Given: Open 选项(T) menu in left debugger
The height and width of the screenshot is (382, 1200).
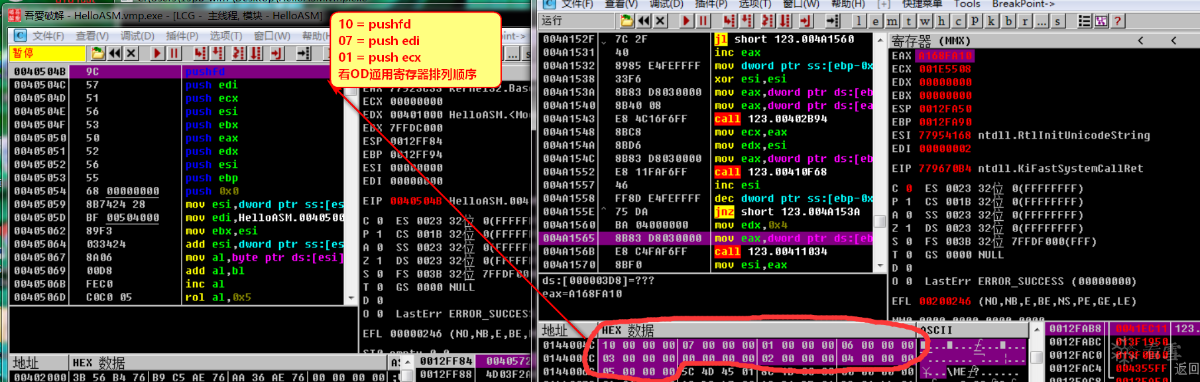Looking at the screenshot, I should [x=226, y=36].
